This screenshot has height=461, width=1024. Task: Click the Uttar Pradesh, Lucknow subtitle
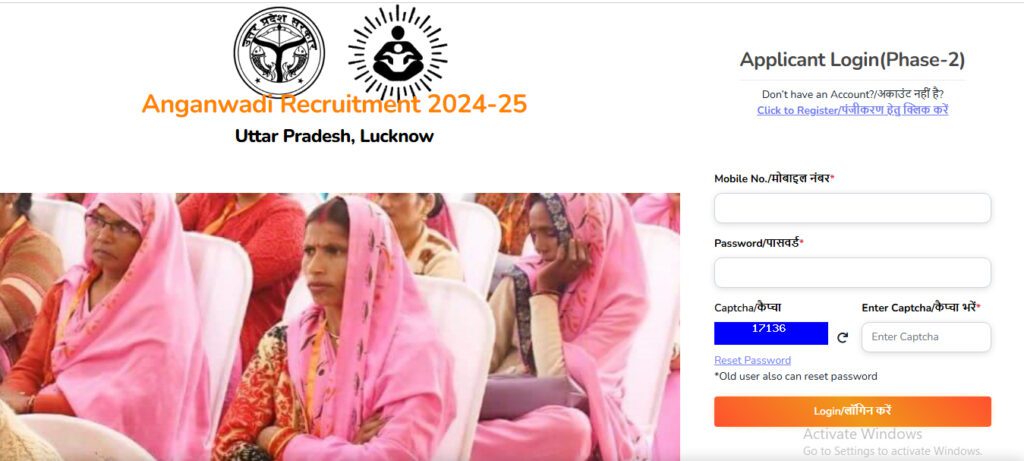click(334, 136)
